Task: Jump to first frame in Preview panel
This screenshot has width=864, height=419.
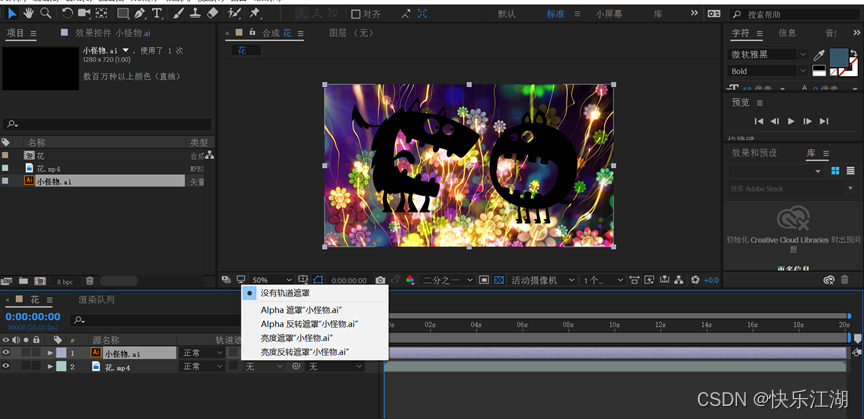Action: click(759, 121)
